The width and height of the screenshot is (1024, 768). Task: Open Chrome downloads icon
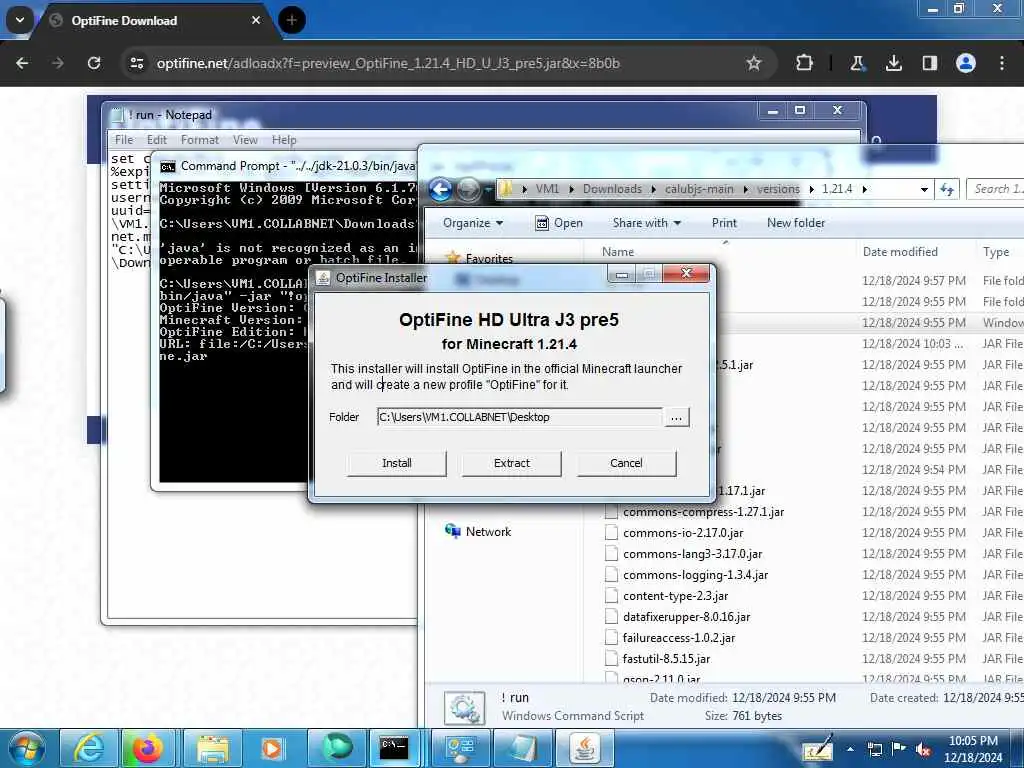(x=893, y=63)
